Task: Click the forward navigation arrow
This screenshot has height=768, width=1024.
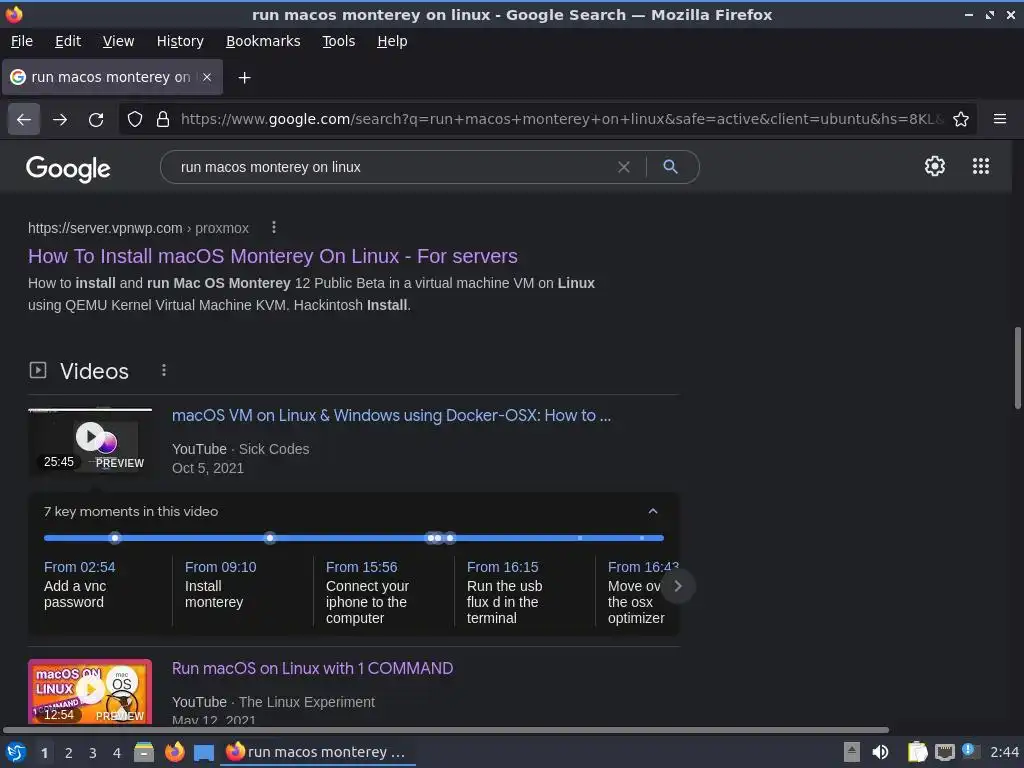Action: [x=60, y=120]
